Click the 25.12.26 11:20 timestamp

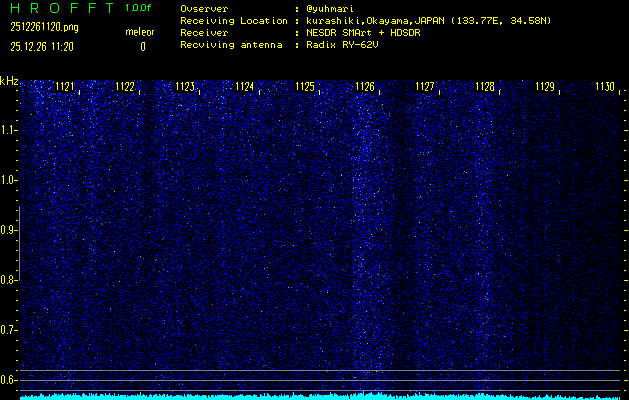click(x=43, y=46)
